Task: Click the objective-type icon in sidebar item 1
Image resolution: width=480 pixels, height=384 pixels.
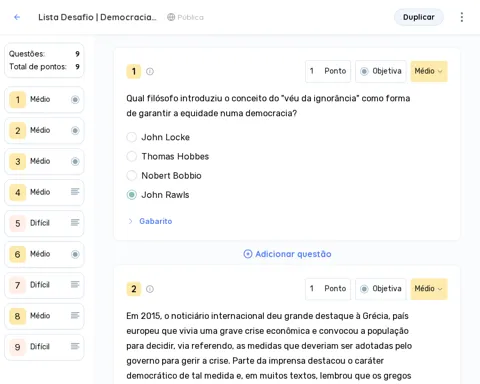Action: (75, 99)
